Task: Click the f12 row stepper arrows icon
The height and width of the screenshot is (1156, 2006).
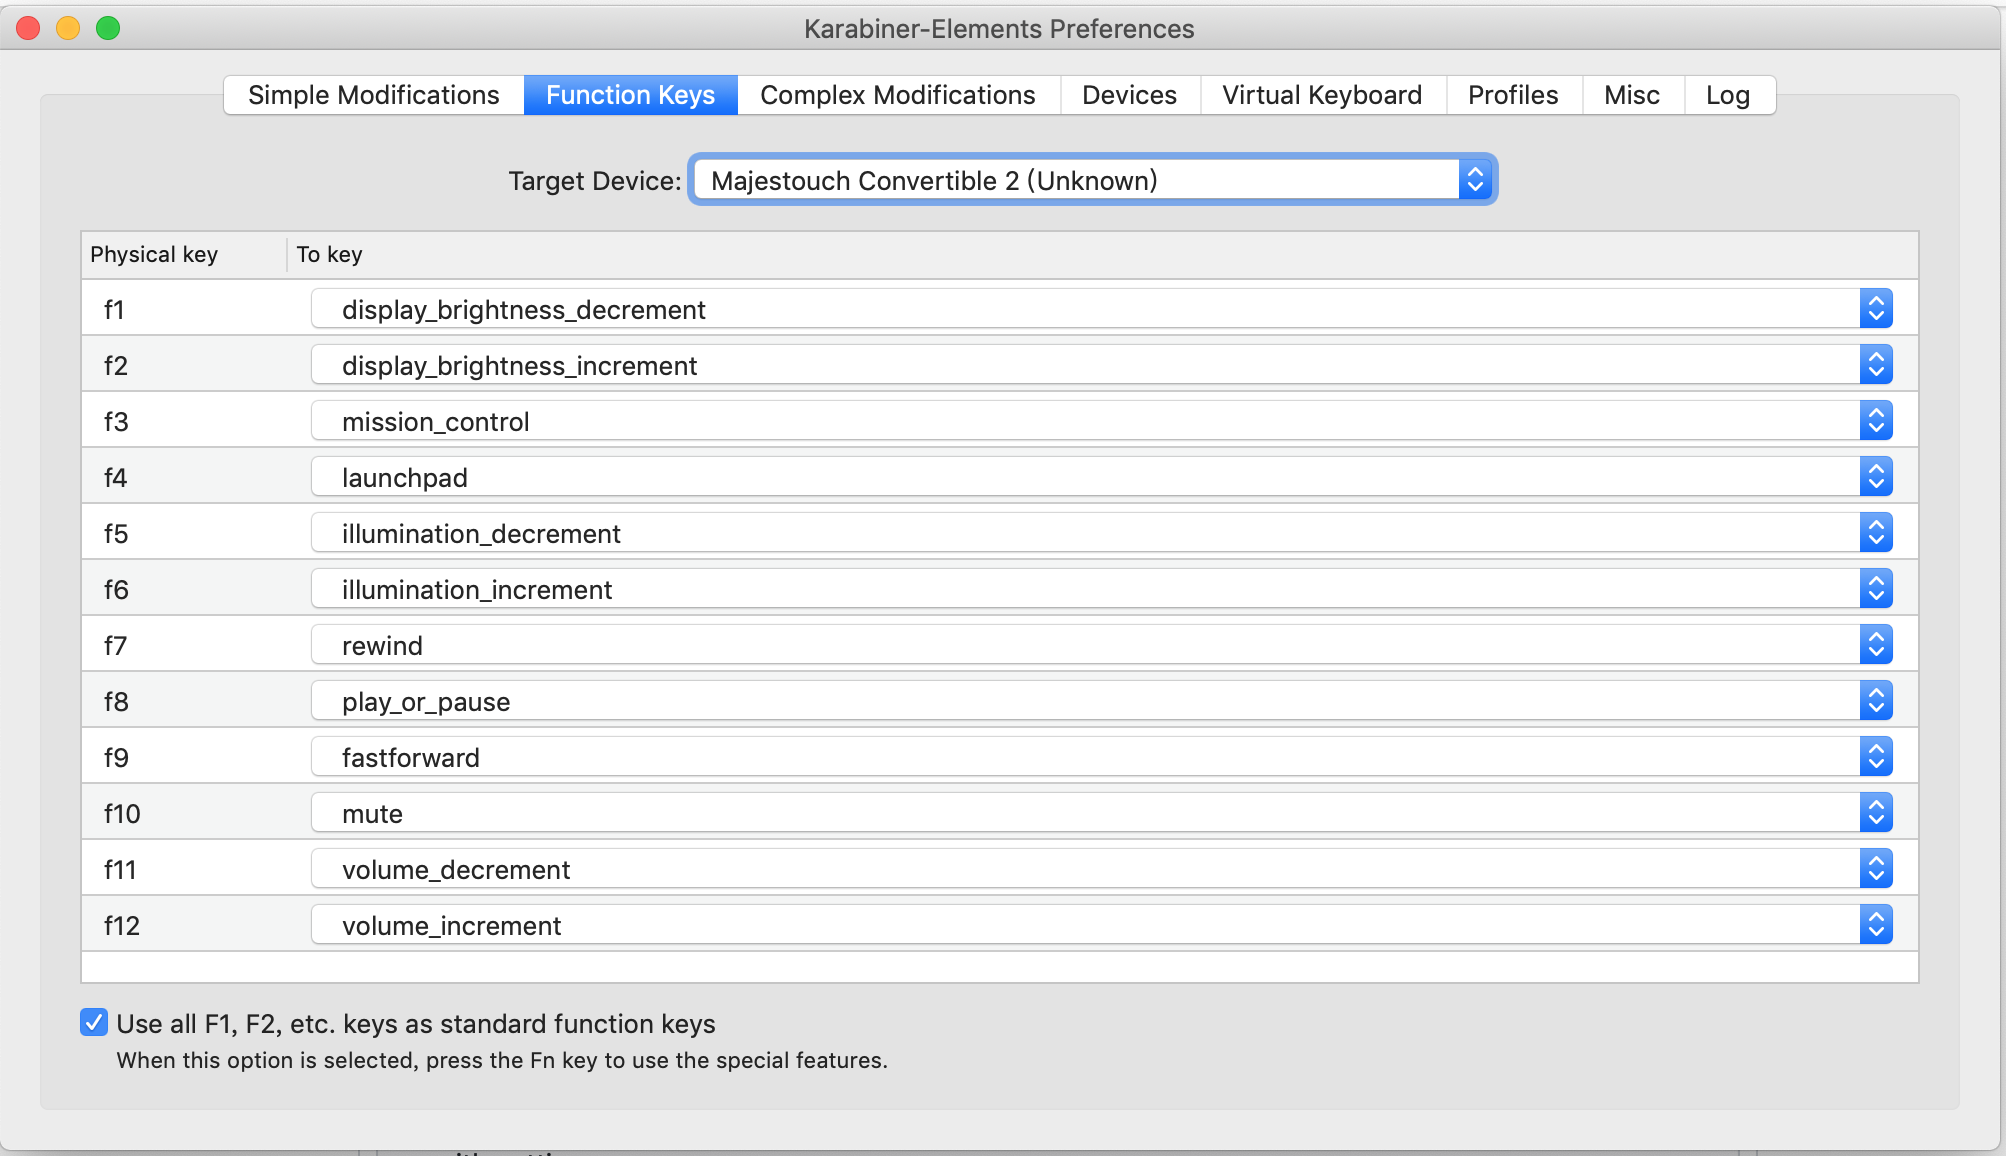Action: [x=1876, y=925]
